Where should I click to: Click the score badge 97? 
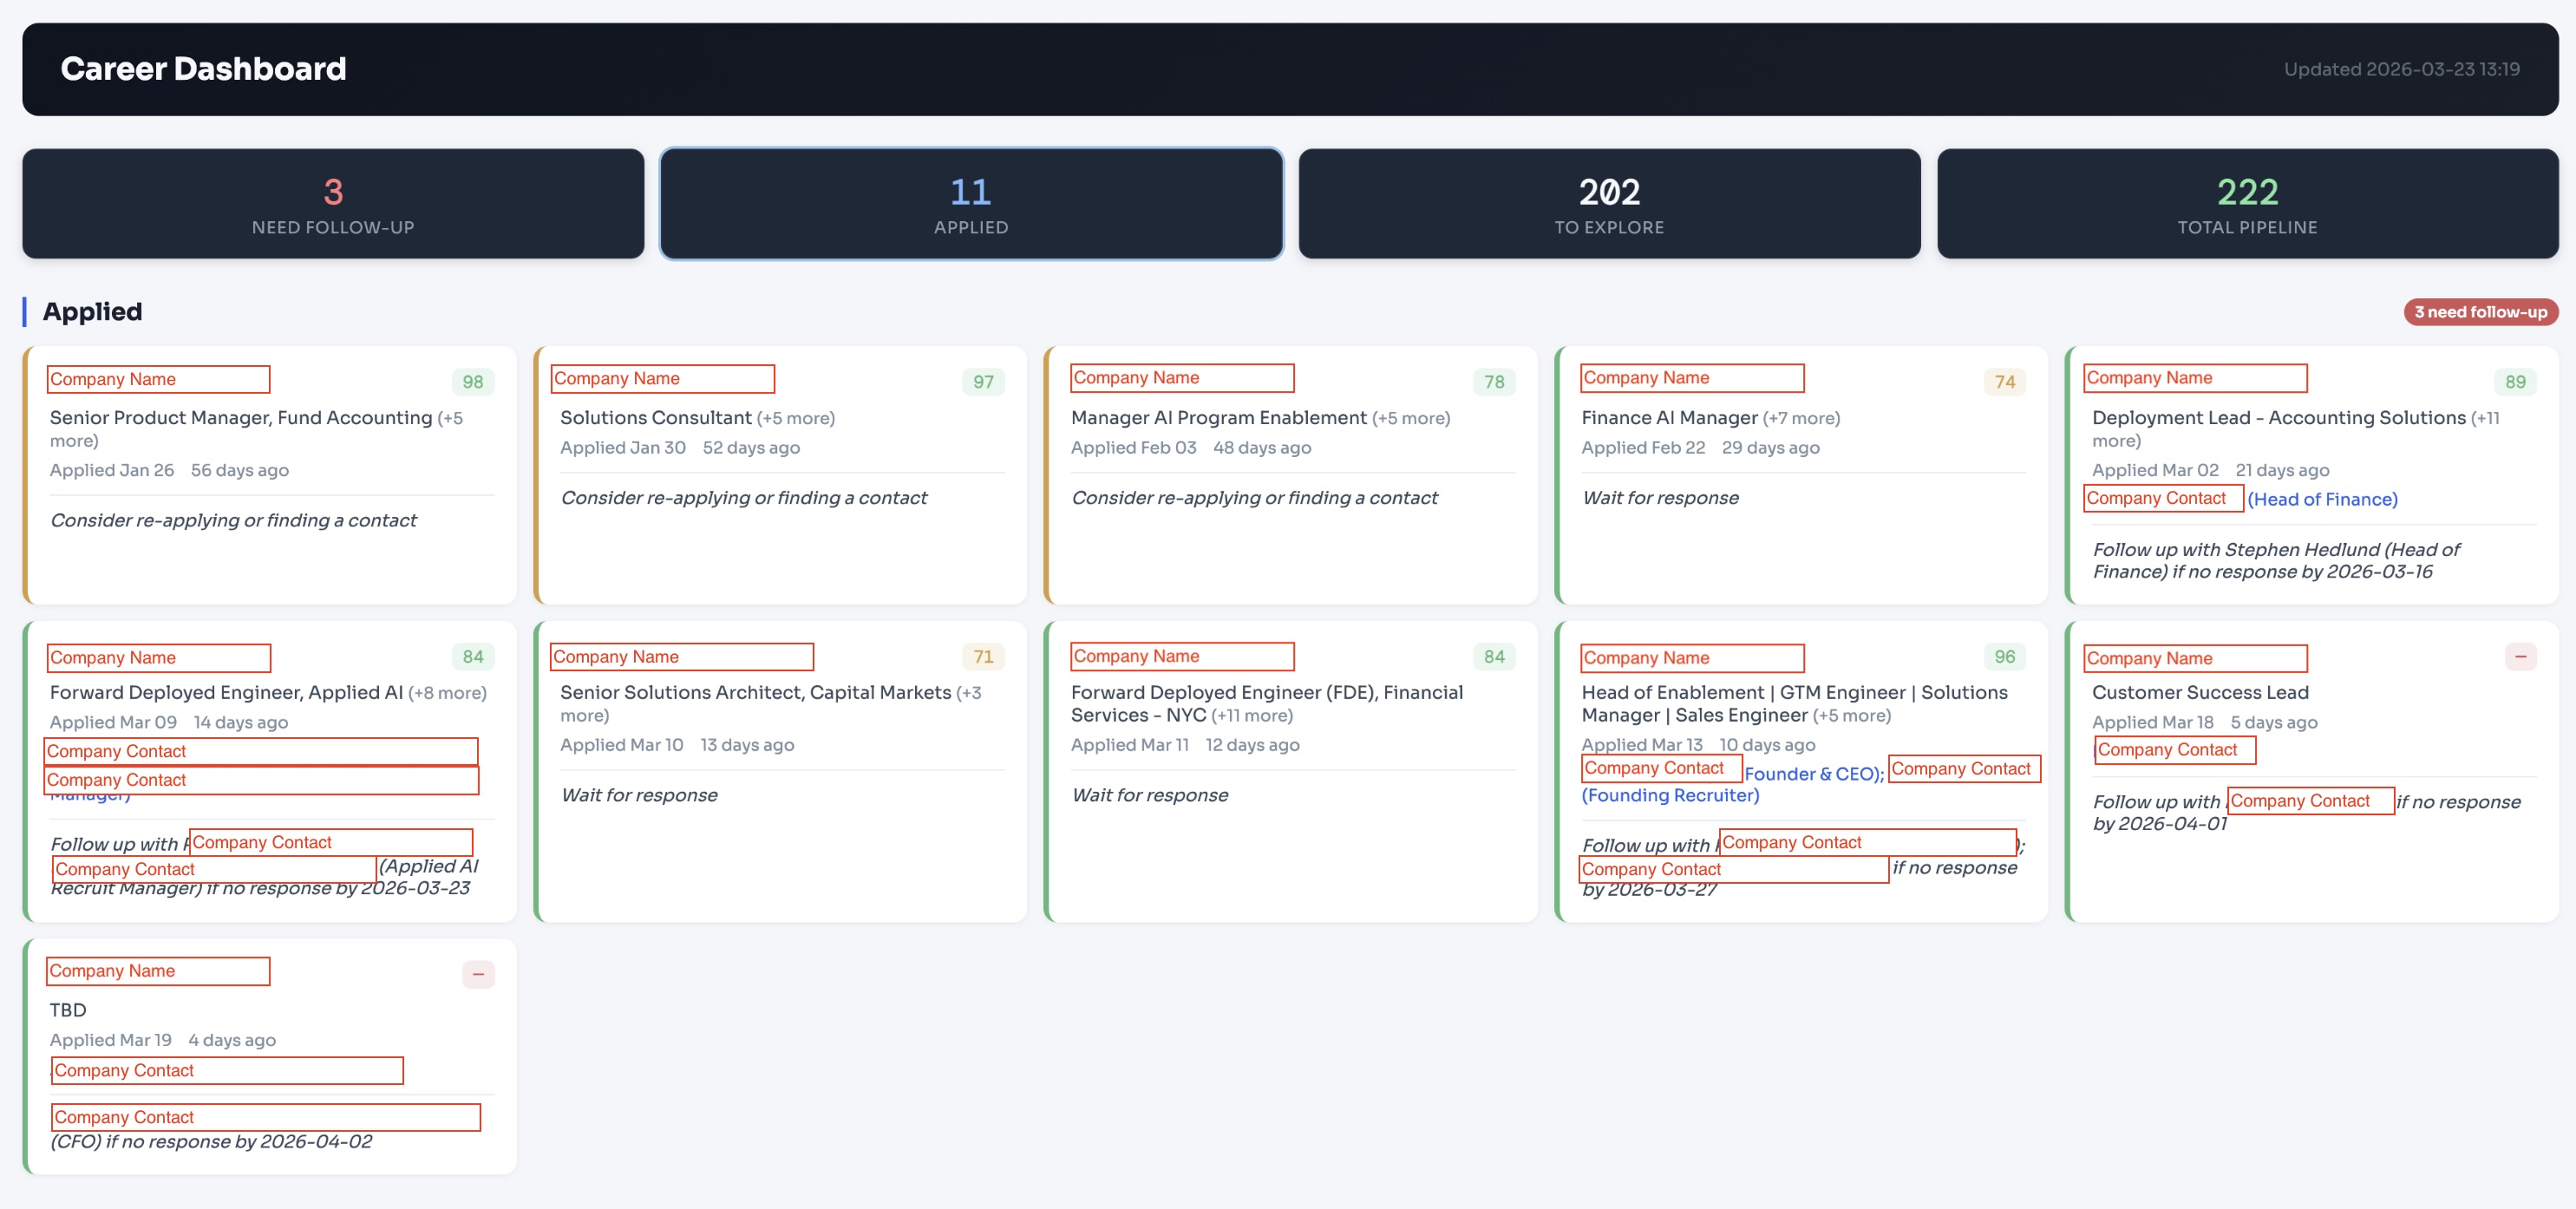[x=984, y=382]
